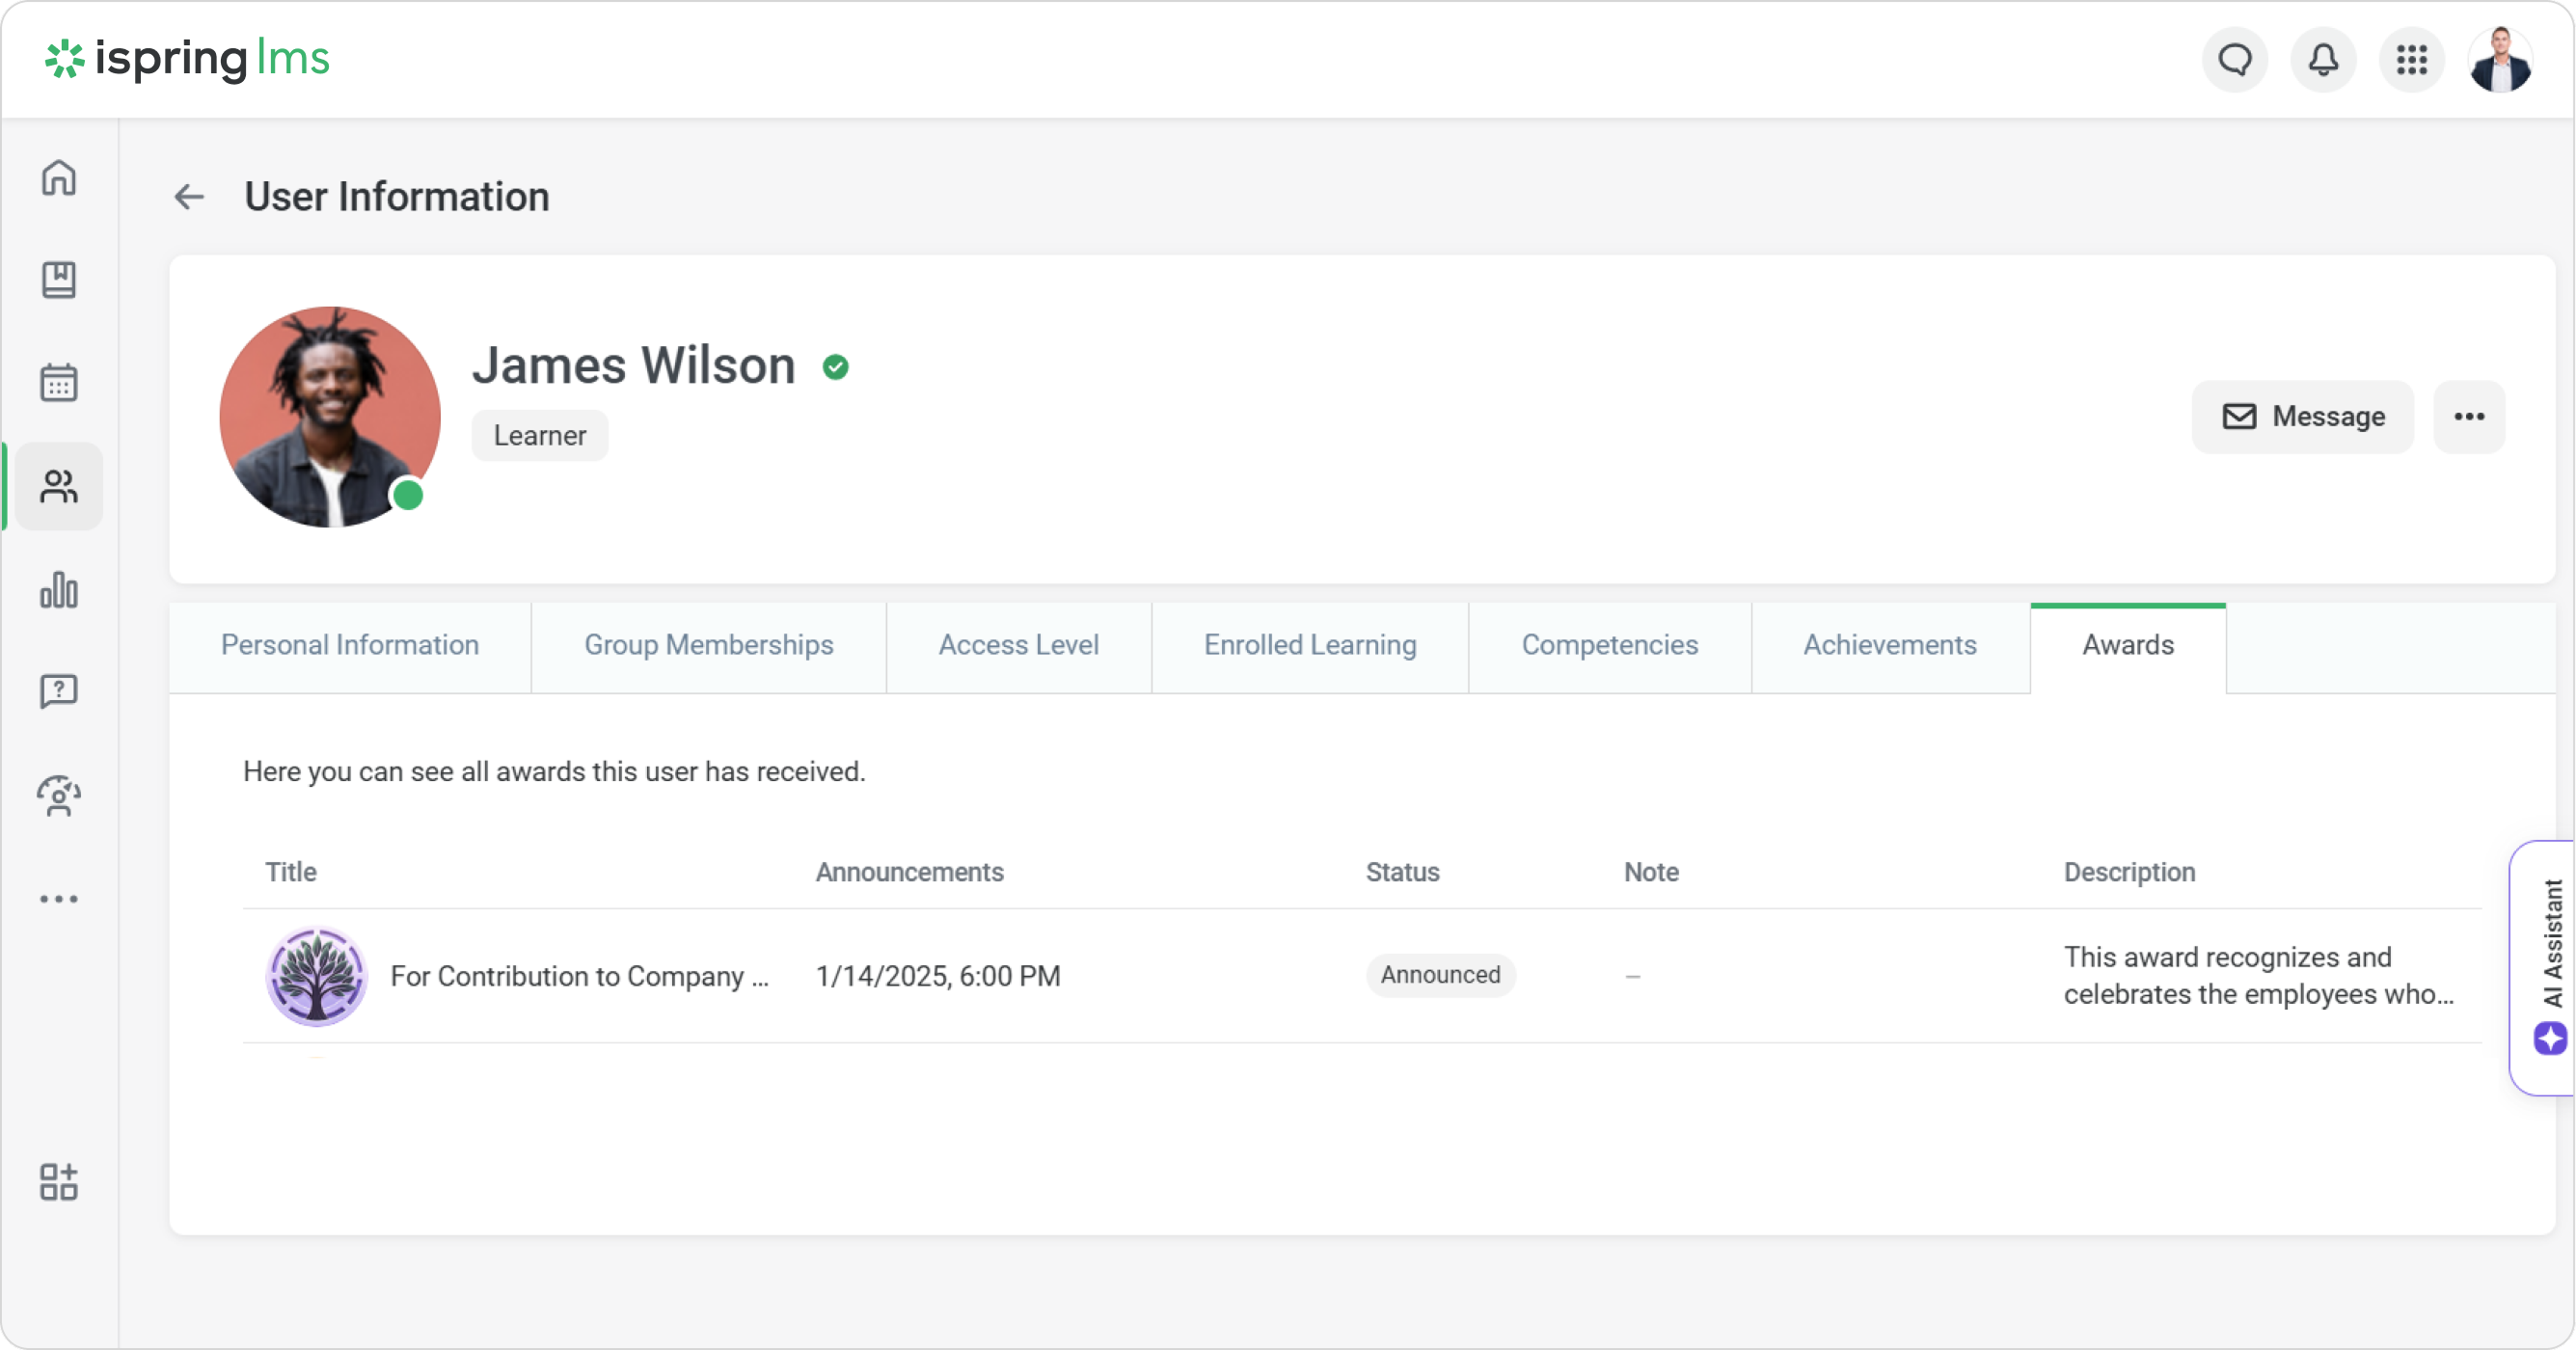The height and width of the screenshot is (1350, 2576).
Task: Click the supervisor dashboard sidebar icon
Action: pos(59,796)
